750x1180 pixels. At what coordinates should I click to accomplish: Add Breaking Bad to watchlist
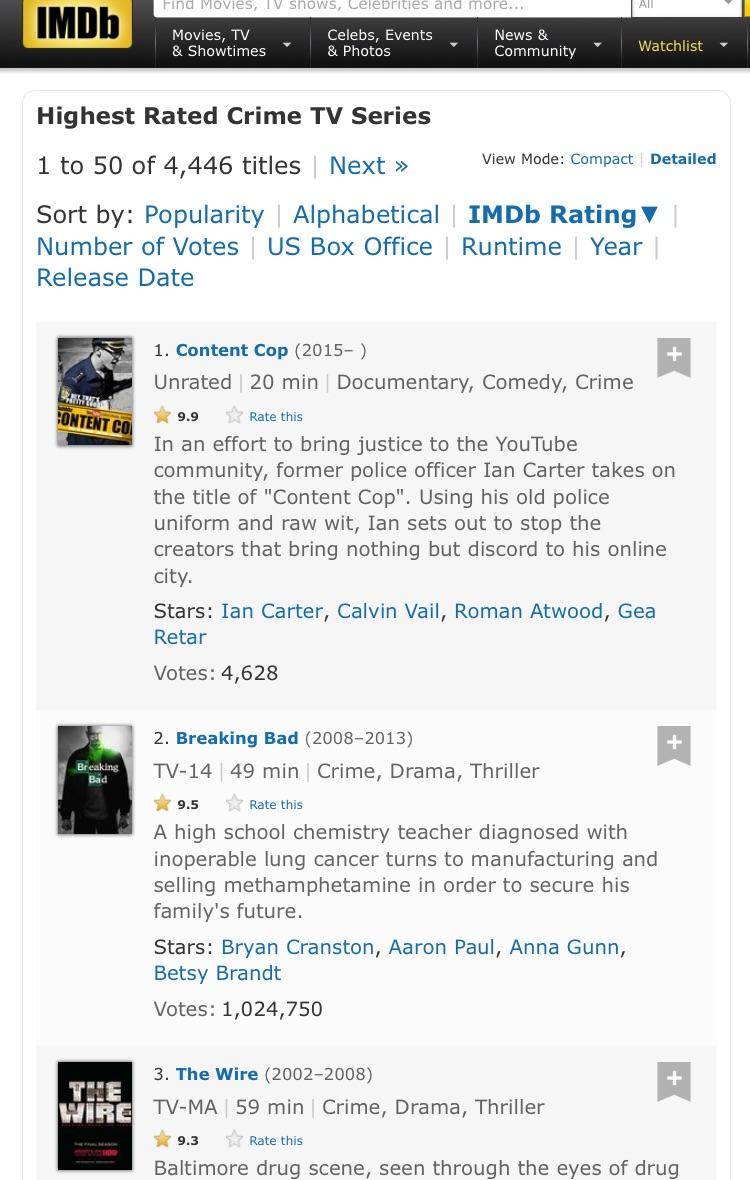pos(674,744)
